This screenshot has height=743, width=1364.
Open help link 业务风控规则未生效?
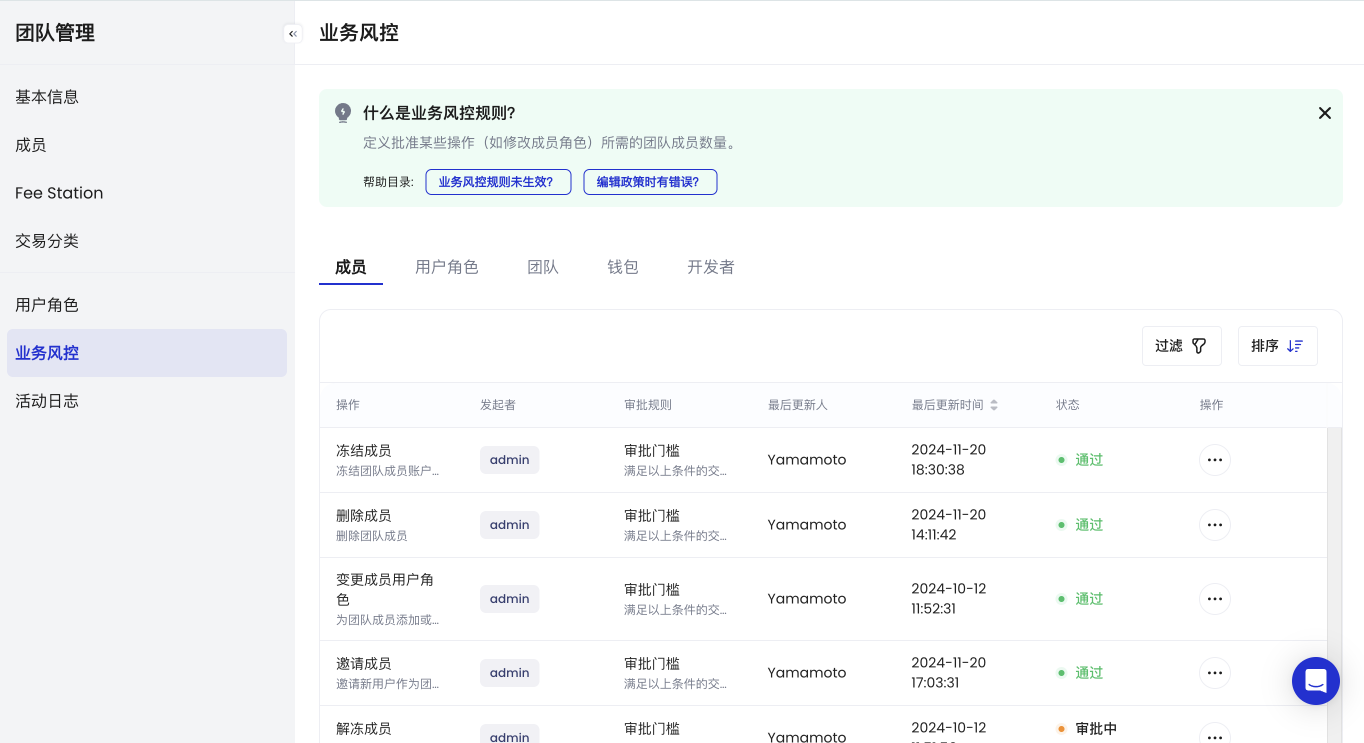(x=498, y=182)
